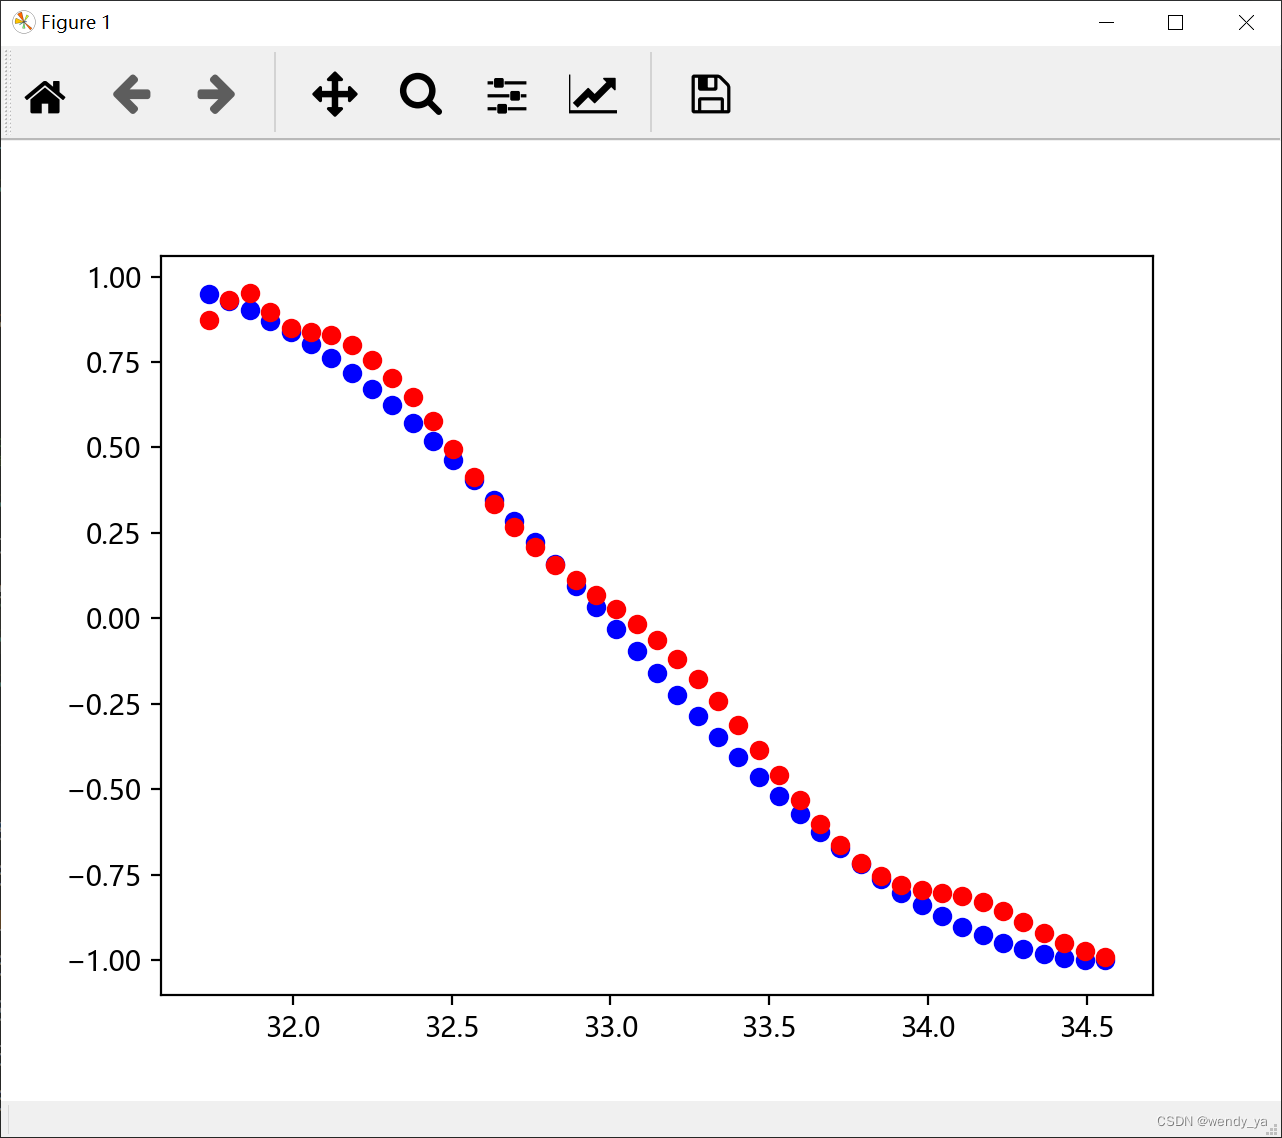The image size is (1282, 1138).
Task: Click y-axis tick label −0.50
Action: coord(105,790)
